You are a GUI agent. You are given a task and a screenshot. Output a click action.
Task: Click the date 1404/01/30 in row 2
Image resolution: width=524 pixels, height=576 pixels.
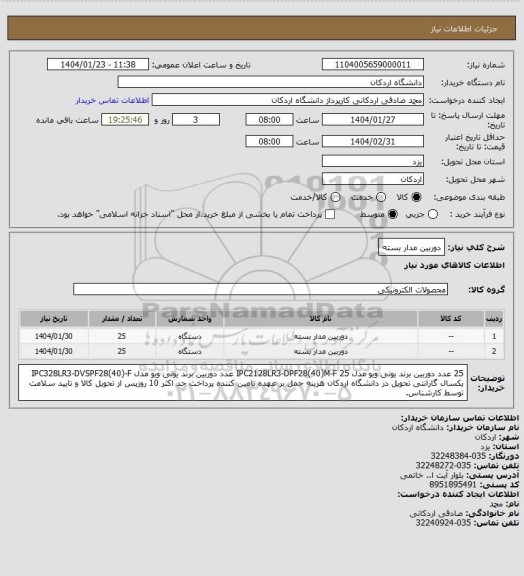[x=54, y=351]
